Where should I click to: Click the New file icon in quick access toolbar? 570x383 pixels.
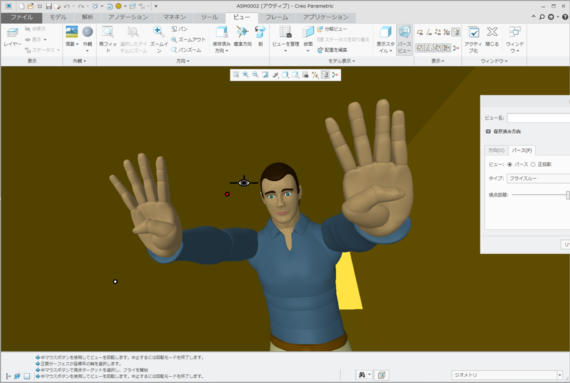[21, 6]
